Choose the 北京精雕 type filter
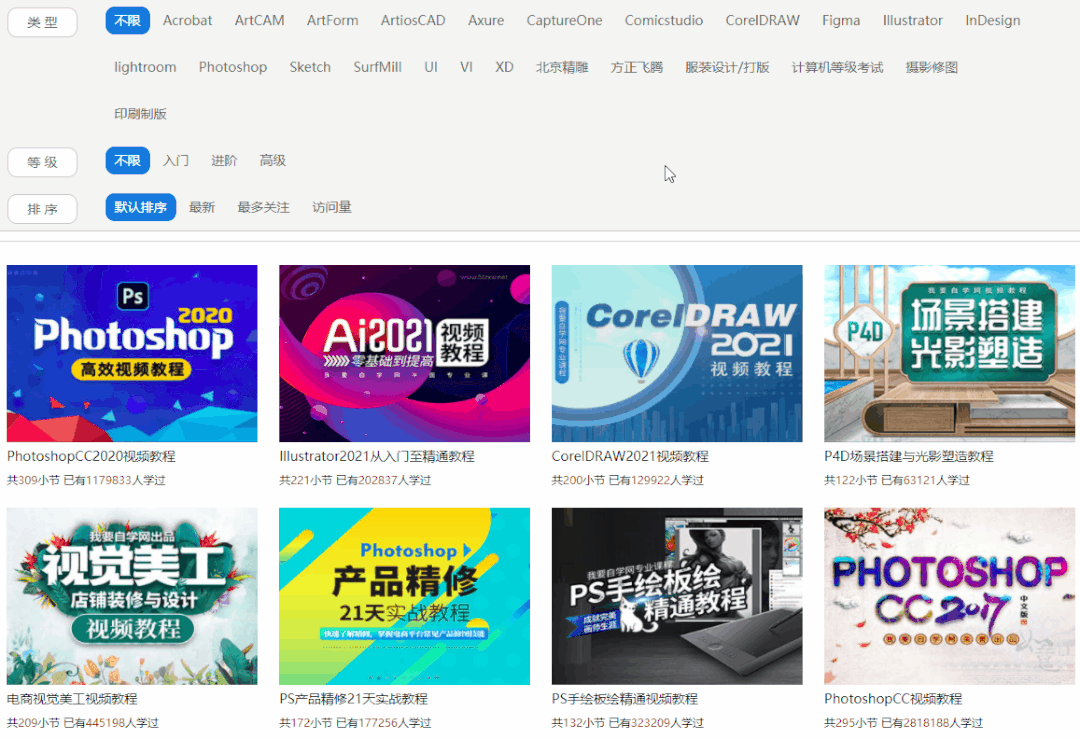The width and height of the screenshot is (1080, 739). (562, 67)
